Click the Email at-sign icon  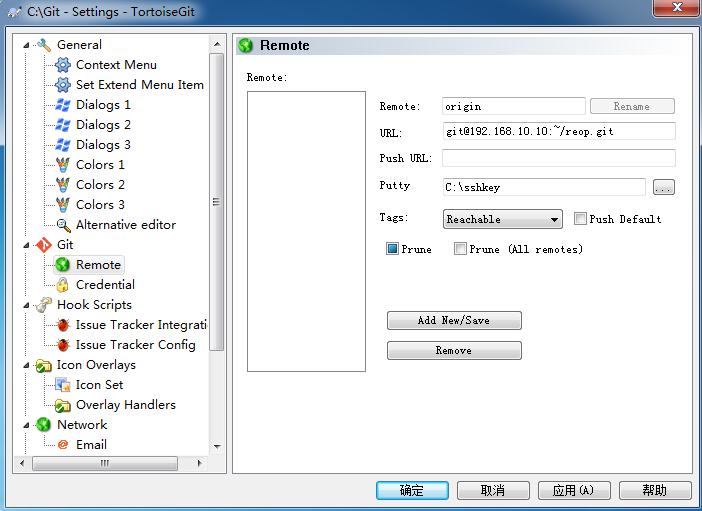click(63, 445)
